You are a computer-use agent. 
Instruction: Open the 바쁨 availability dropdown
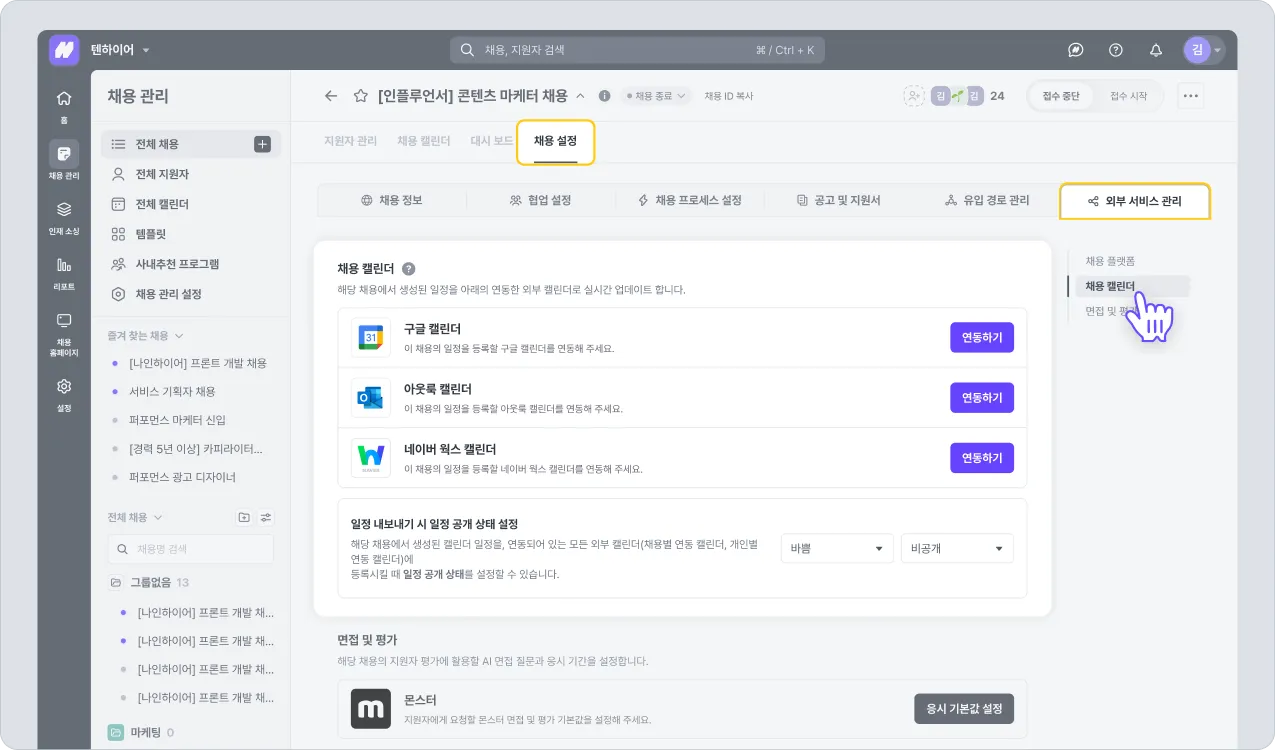(837, 549)
